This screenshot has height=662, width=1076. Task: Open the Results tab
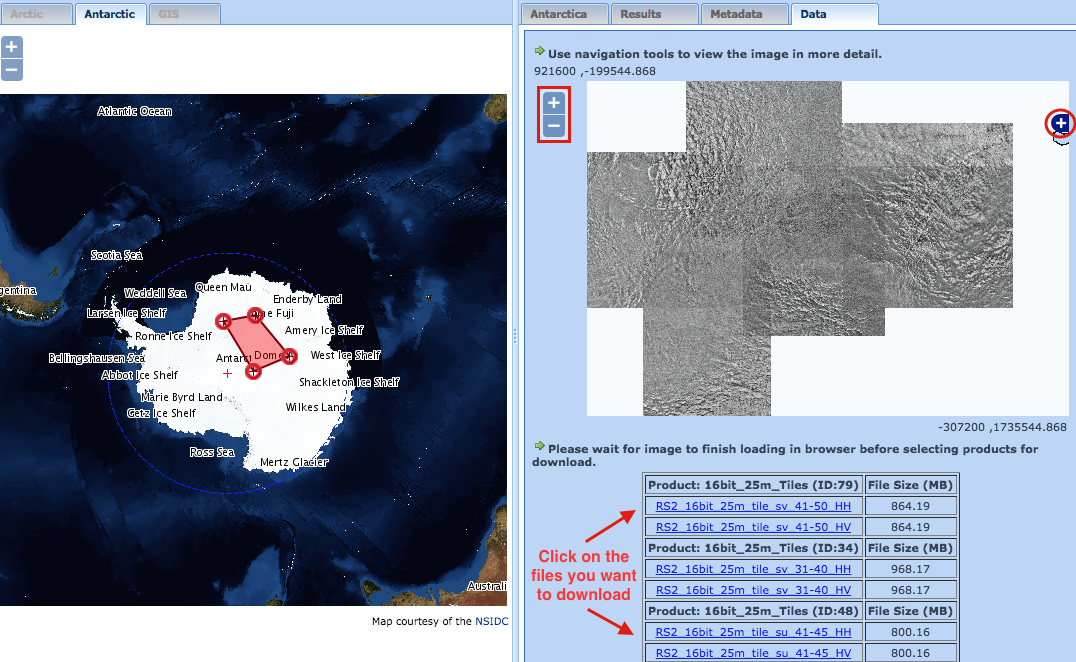[x=653, y=13]
